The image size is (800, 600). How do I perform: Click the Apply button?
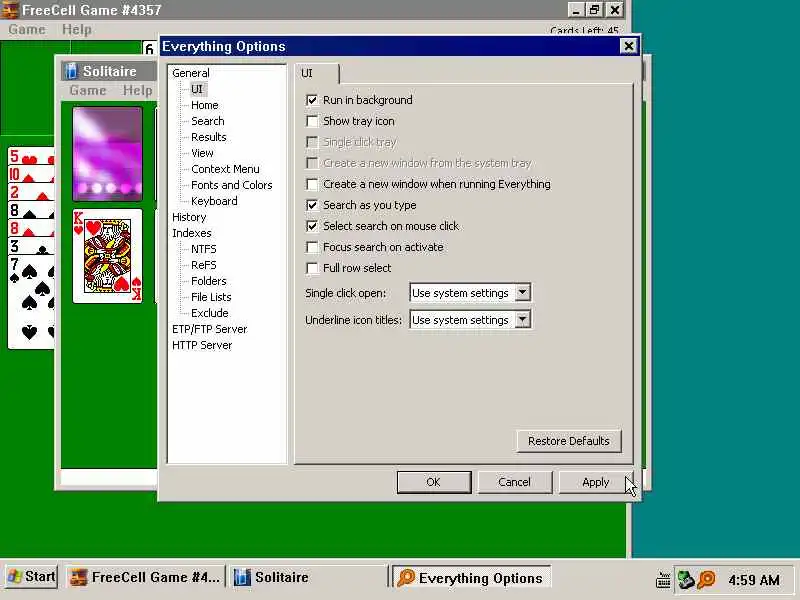click(x=595, y=482)
